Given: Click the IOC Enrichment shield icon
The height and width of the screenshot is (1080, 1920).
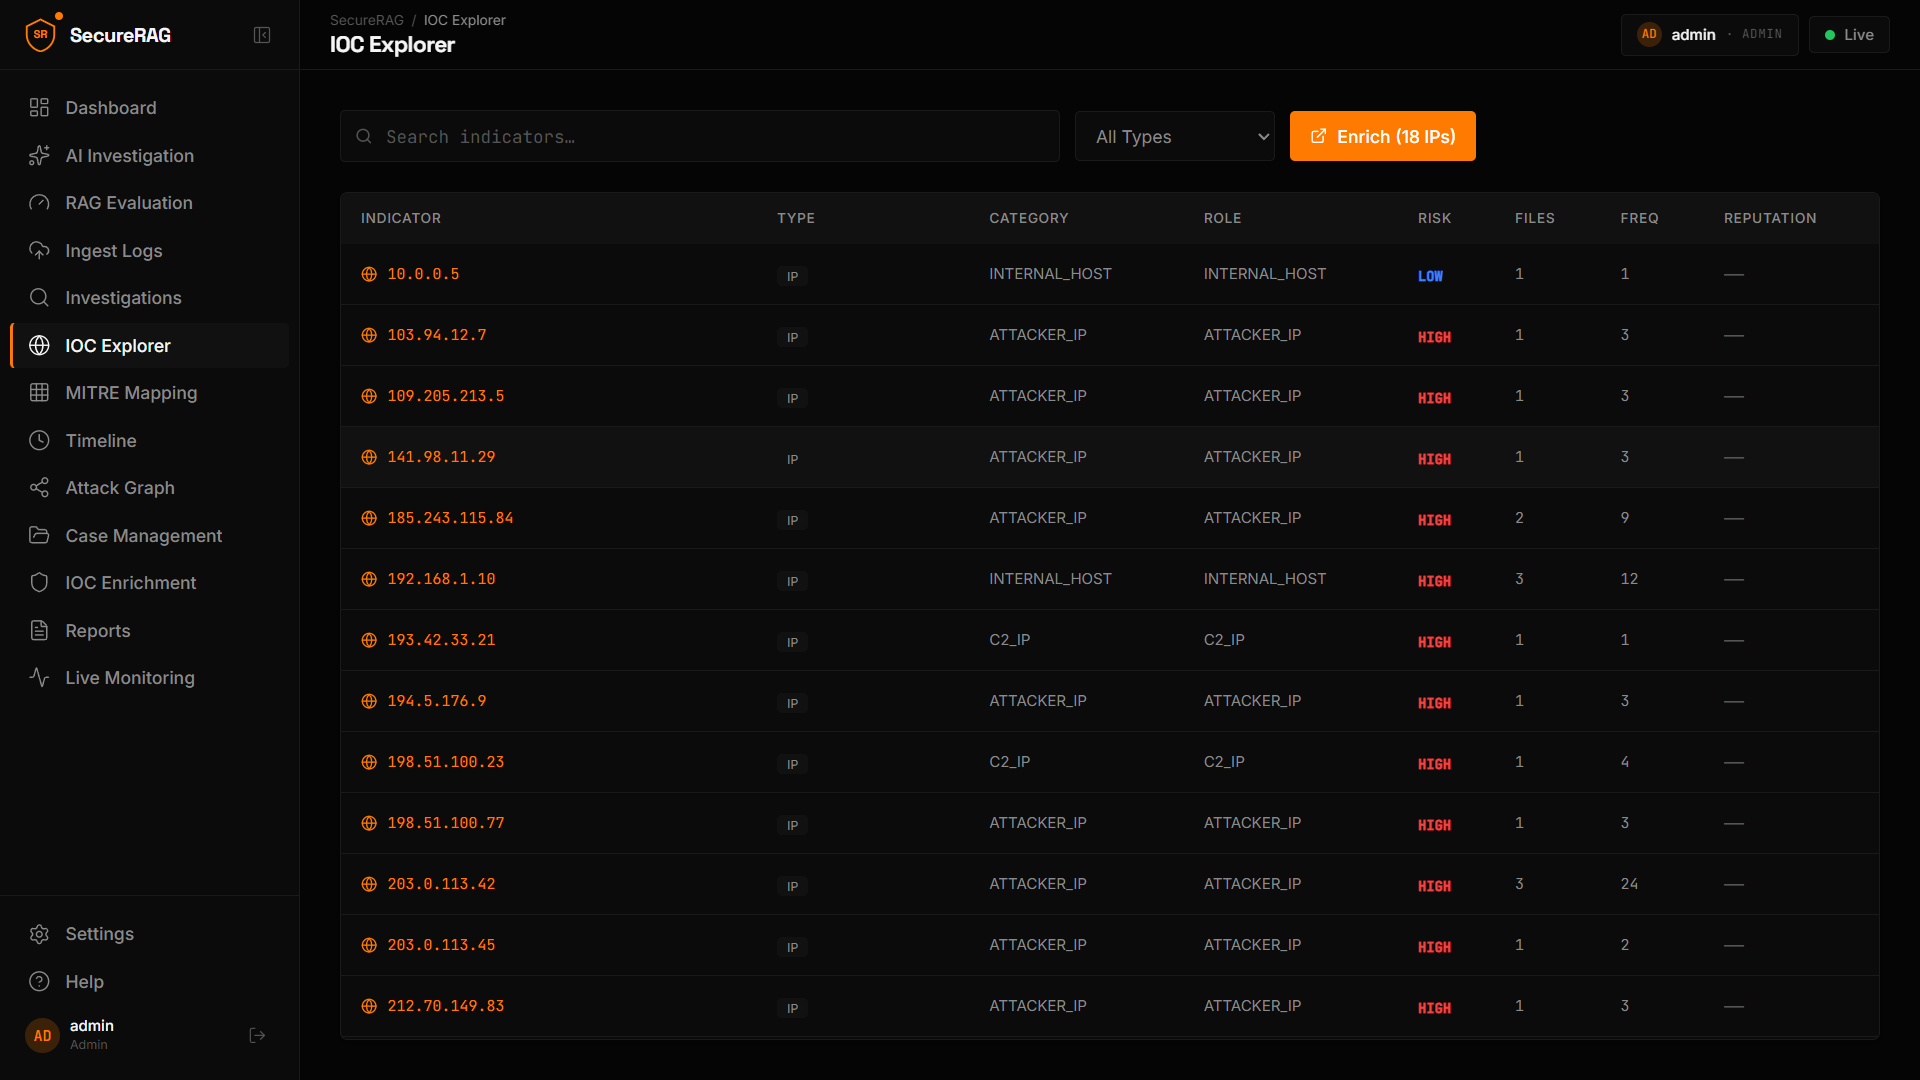Looking at the screenshot, I should click(x=39, y=583).
